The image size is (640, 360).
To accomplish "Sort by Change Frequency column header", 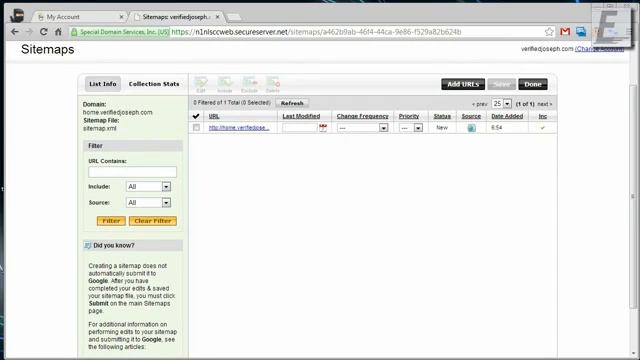I will (x=362, y=116).
